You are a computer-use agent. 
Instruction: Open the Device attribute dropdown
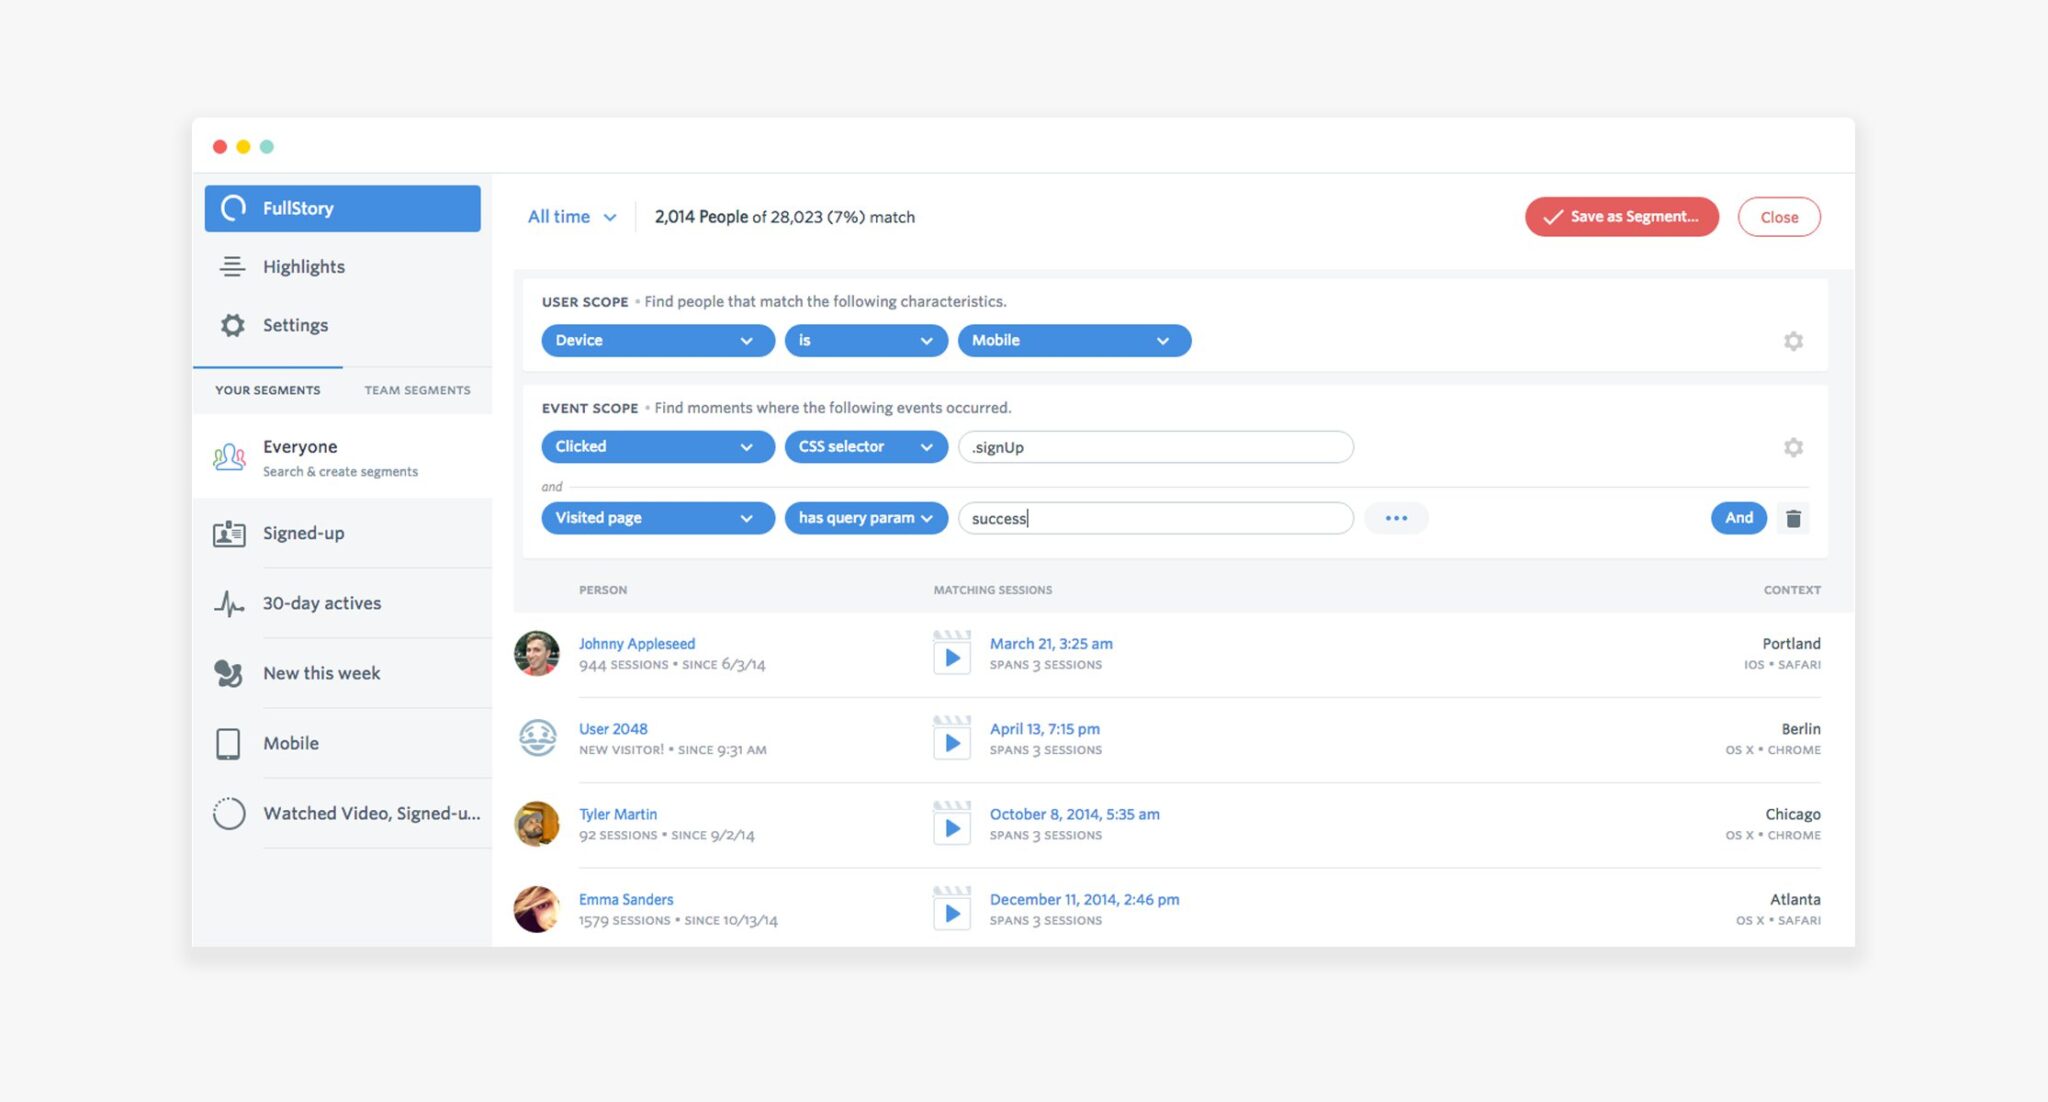coord(657,340)
